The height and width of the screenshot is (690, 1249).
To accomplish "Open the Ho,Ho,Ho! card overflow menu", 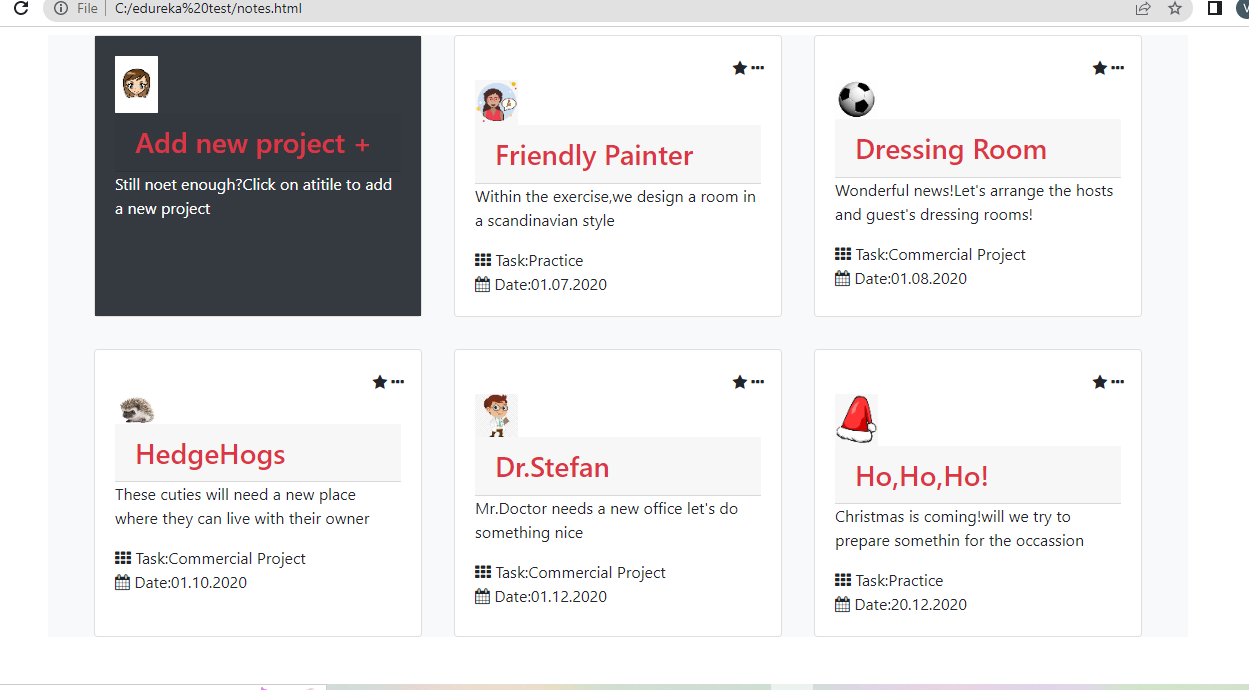I will pos(1116,381).
